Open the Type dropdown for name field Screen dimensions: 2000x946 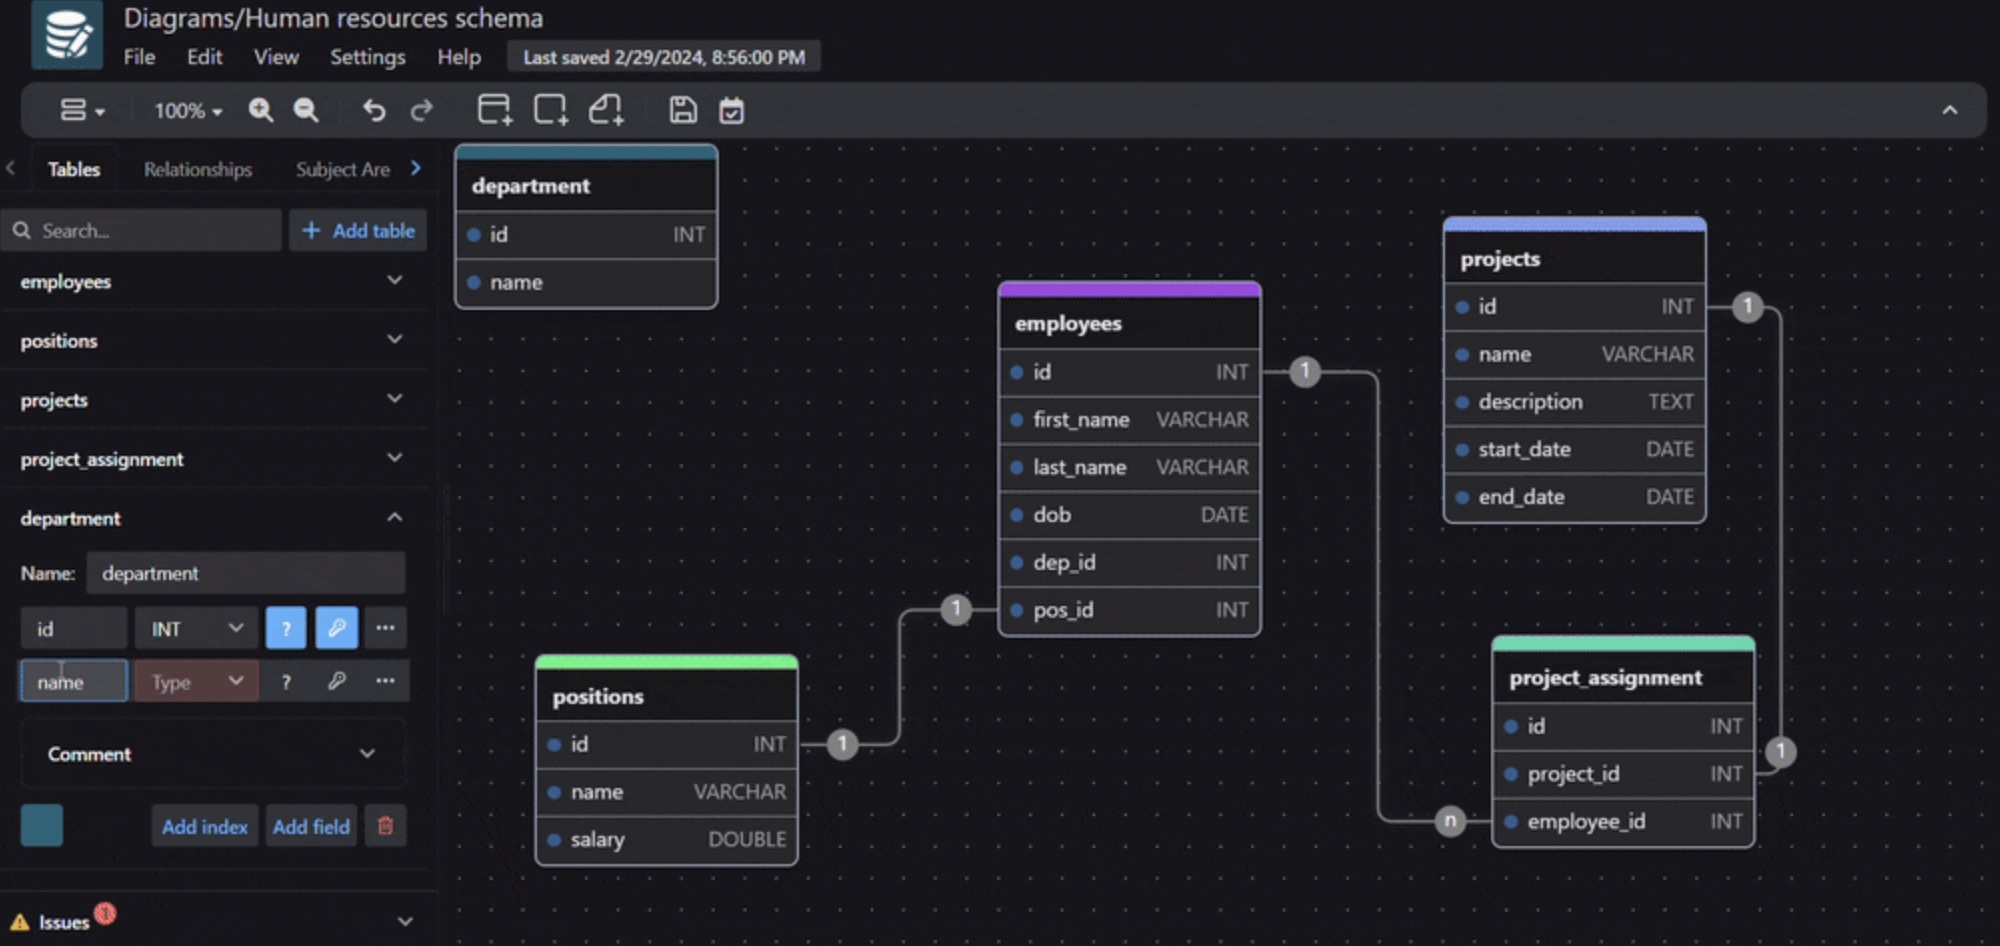click(x=196, y=682)
